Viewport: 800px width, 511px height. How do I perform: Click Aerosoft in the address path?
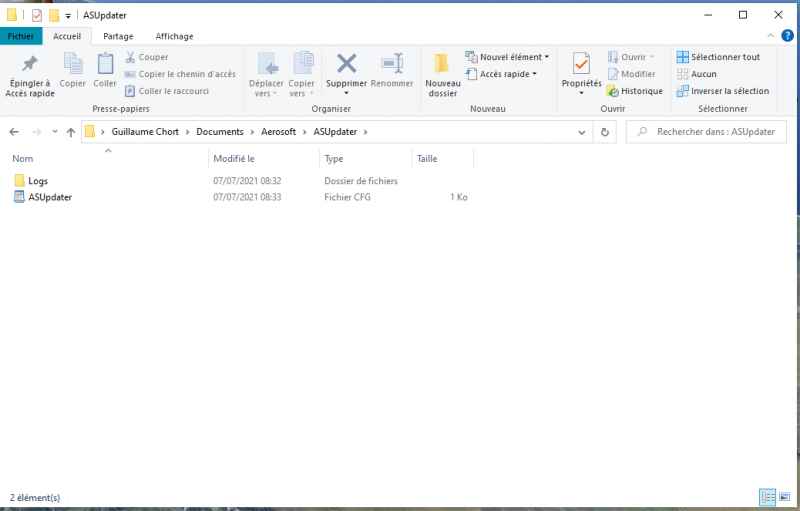click(279, 132)
